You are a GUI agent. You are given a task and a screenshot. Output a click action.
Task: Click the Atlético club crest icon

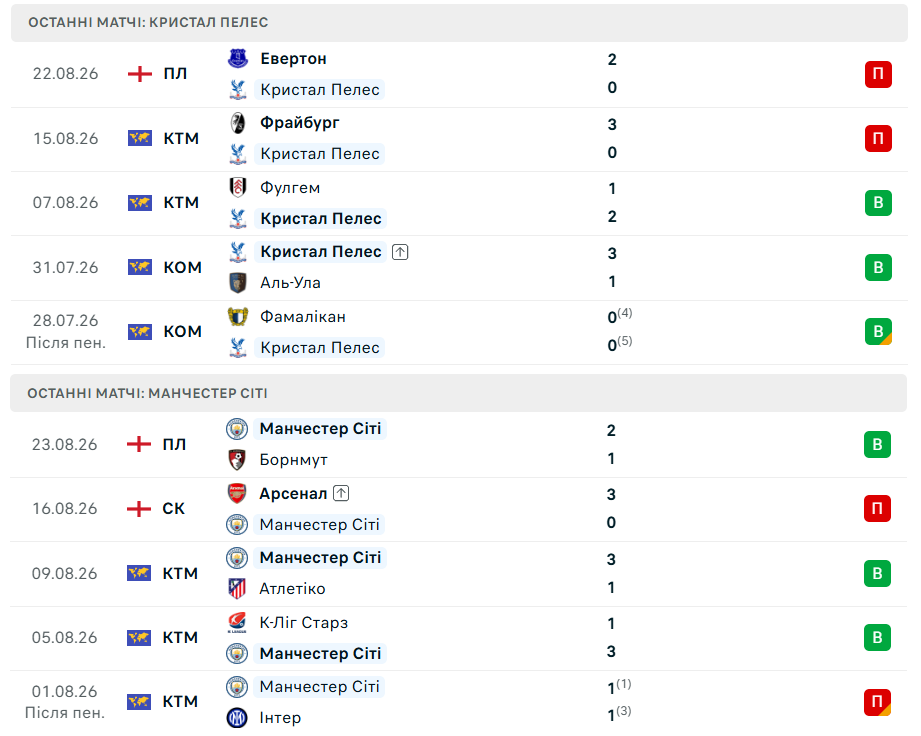tap(237, 588)
